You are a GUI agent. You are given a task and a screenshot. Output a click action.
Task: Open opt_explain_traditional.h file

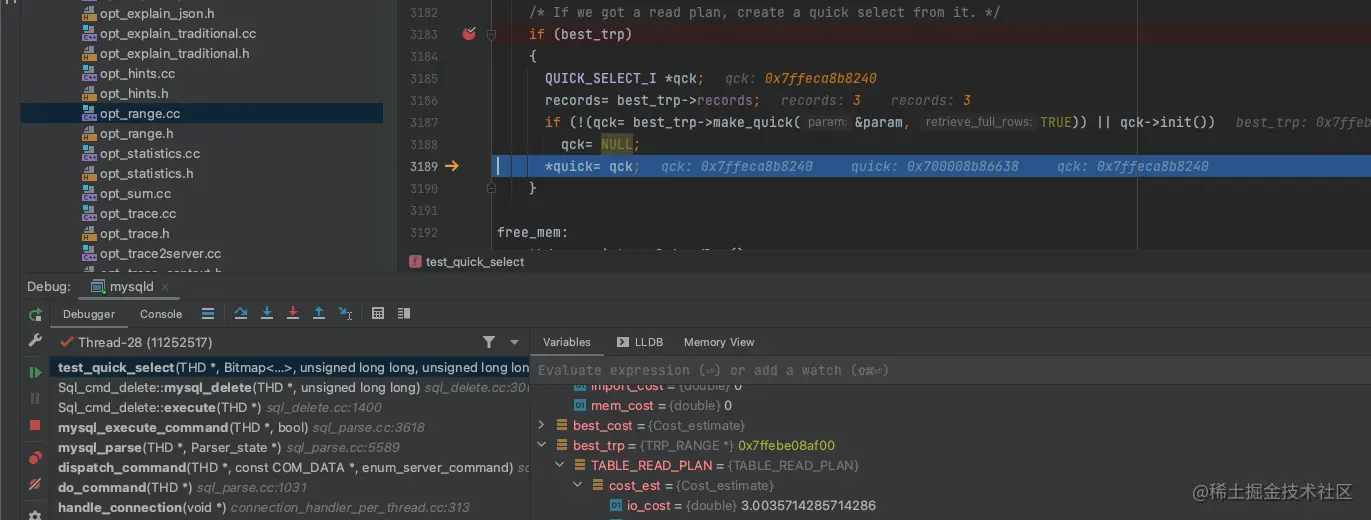tap(175, 54)
